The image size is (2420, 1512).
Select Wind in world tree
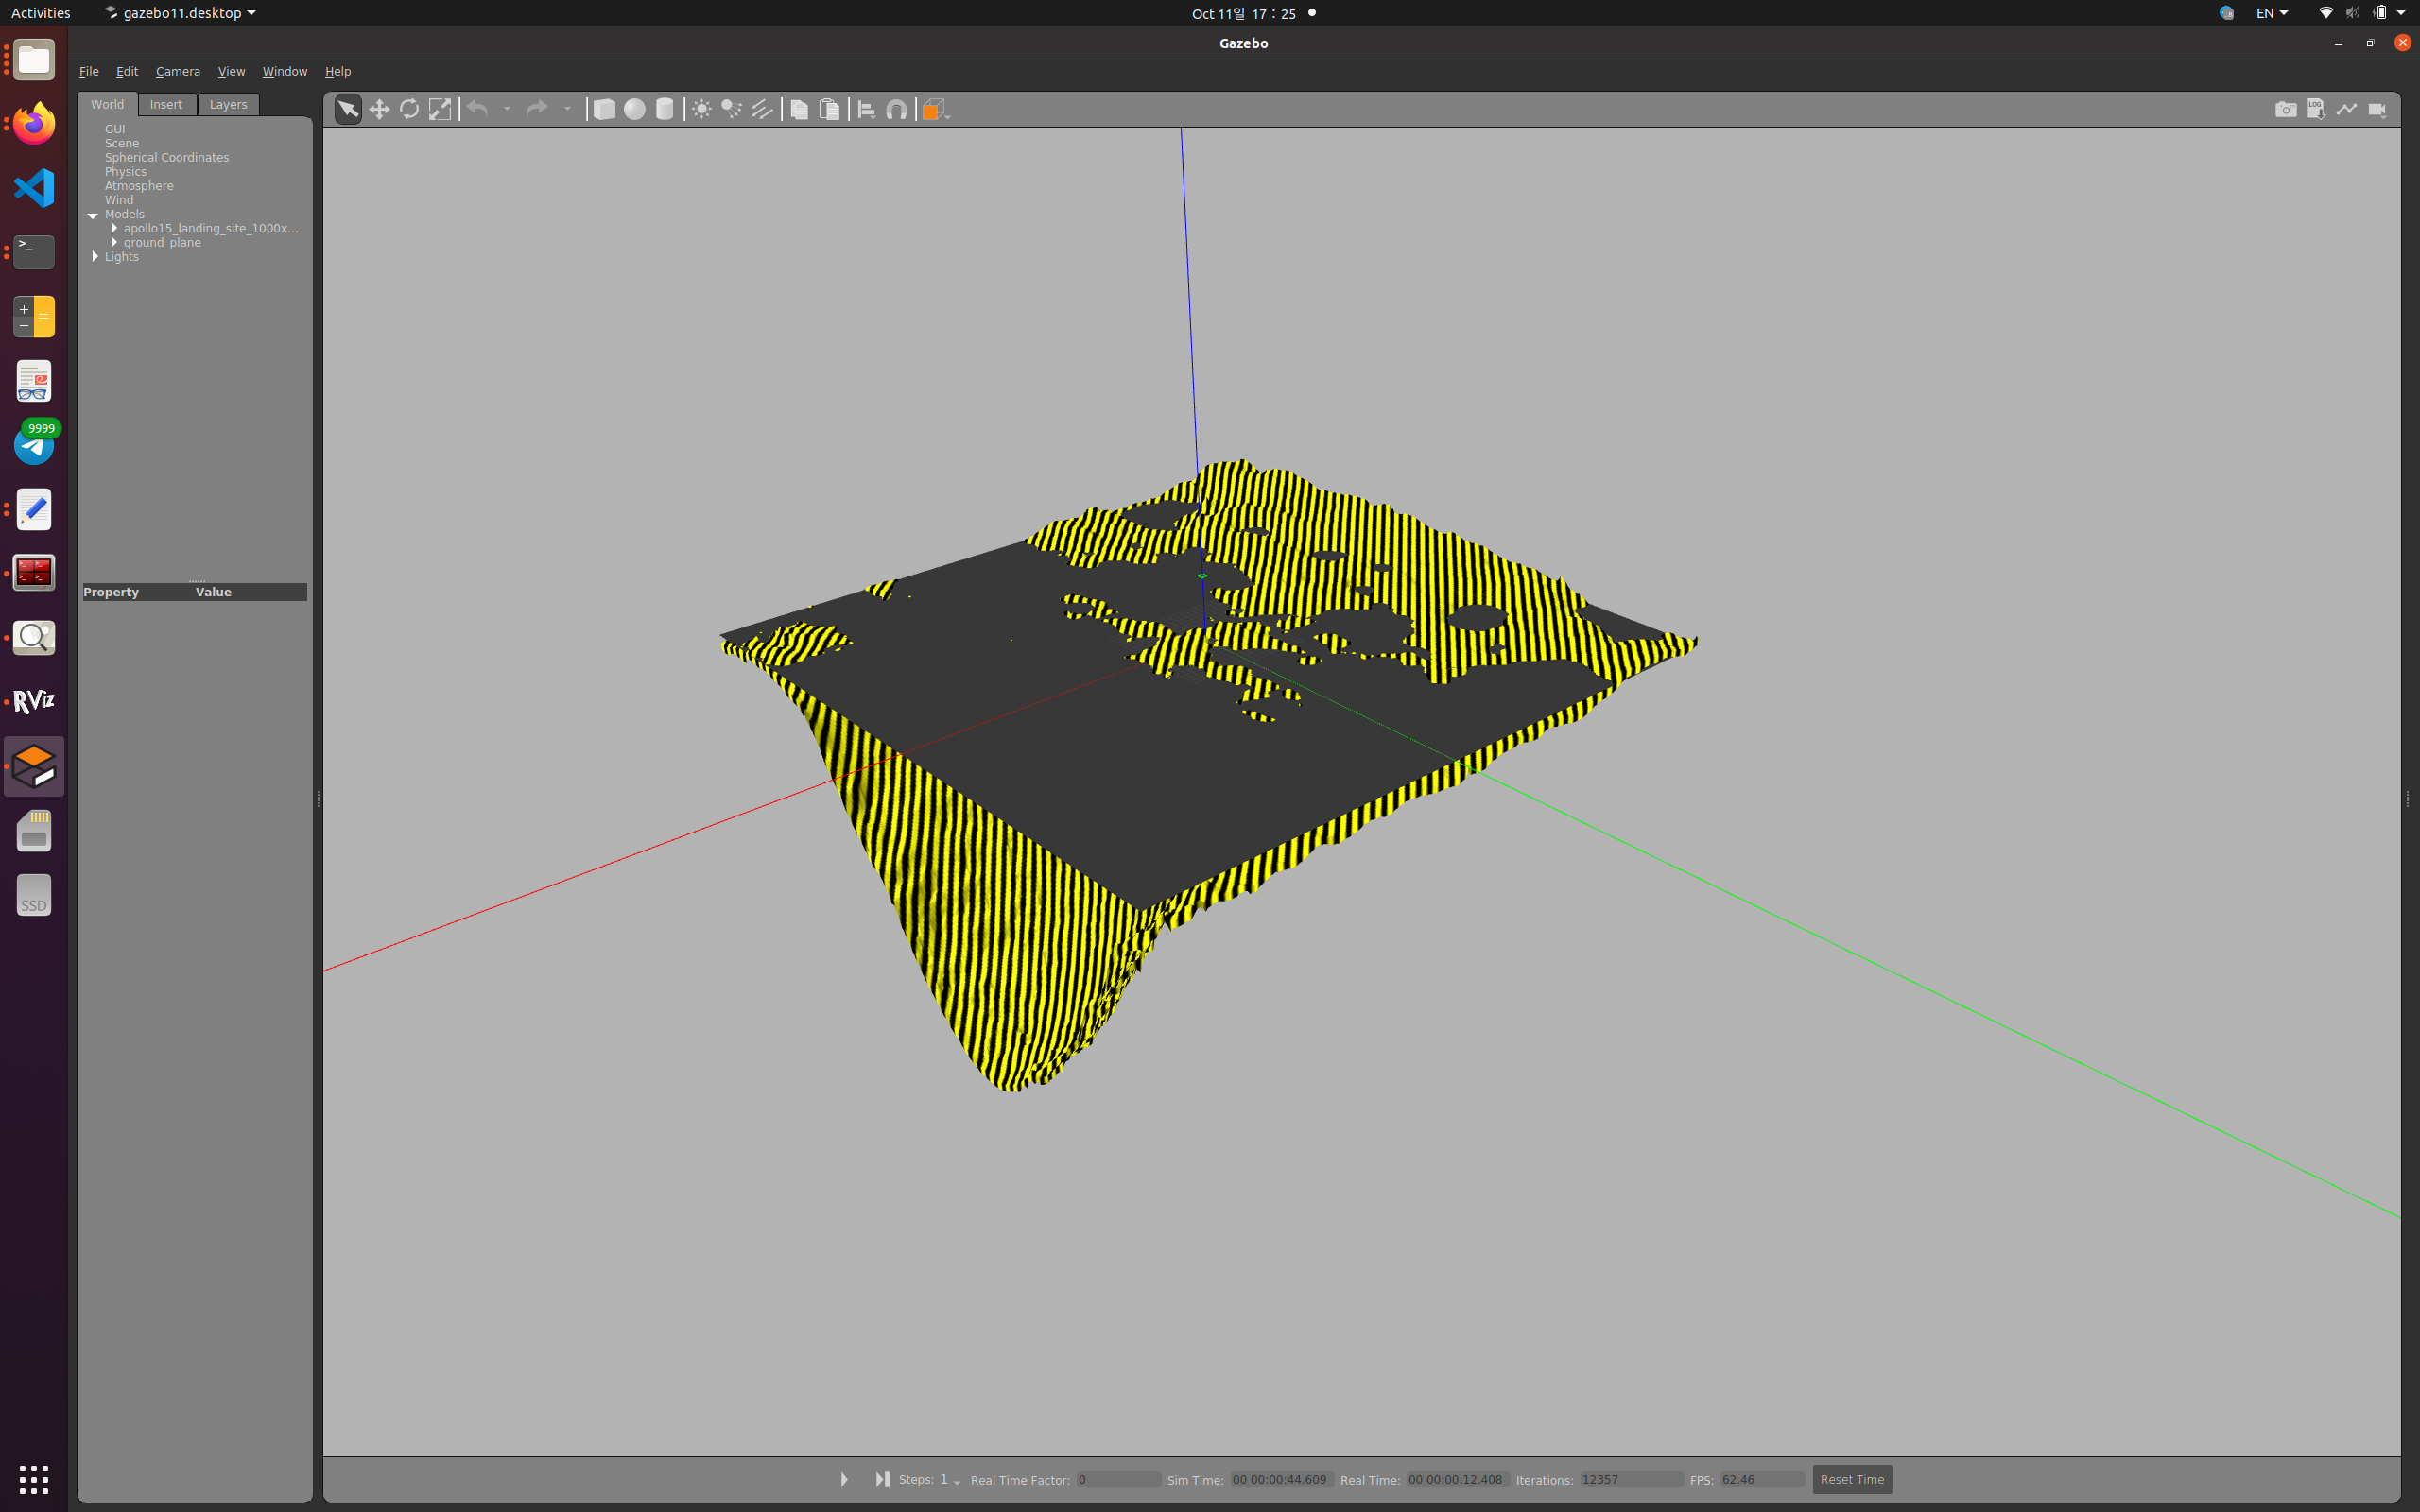(x=119, y=200)
